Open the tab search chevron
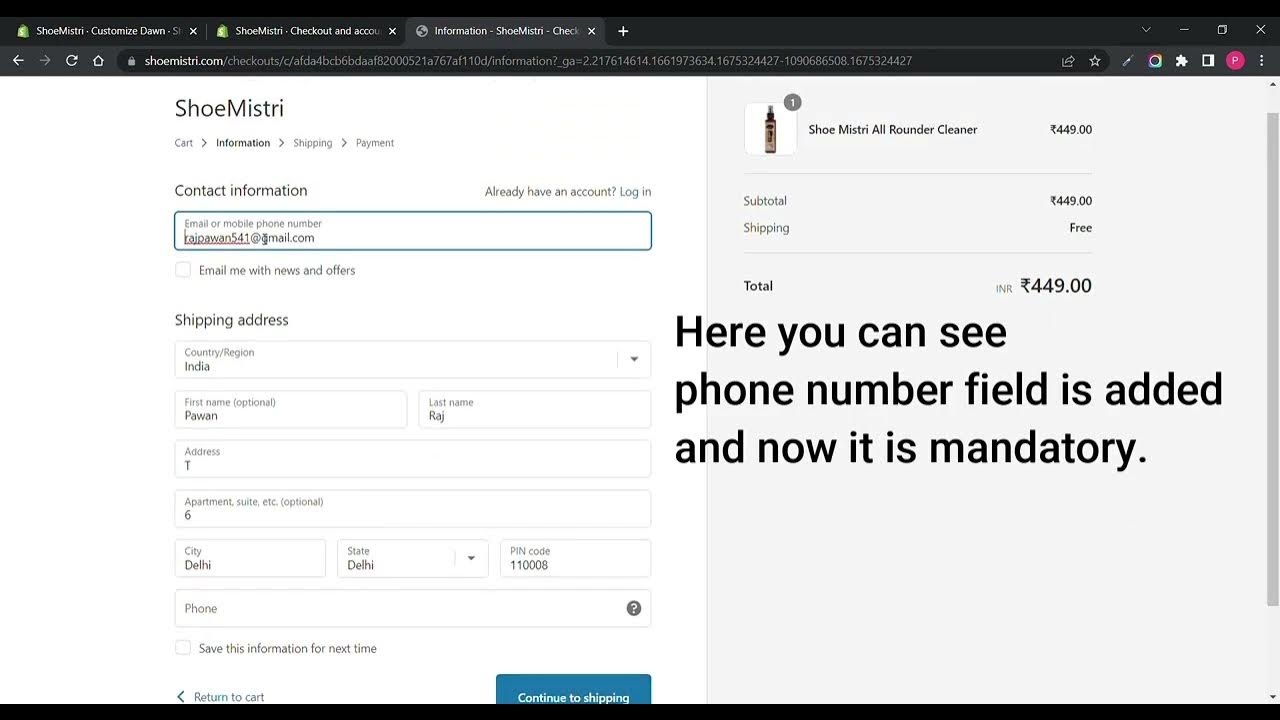The image size is (1280, 720). [1146, 30]
